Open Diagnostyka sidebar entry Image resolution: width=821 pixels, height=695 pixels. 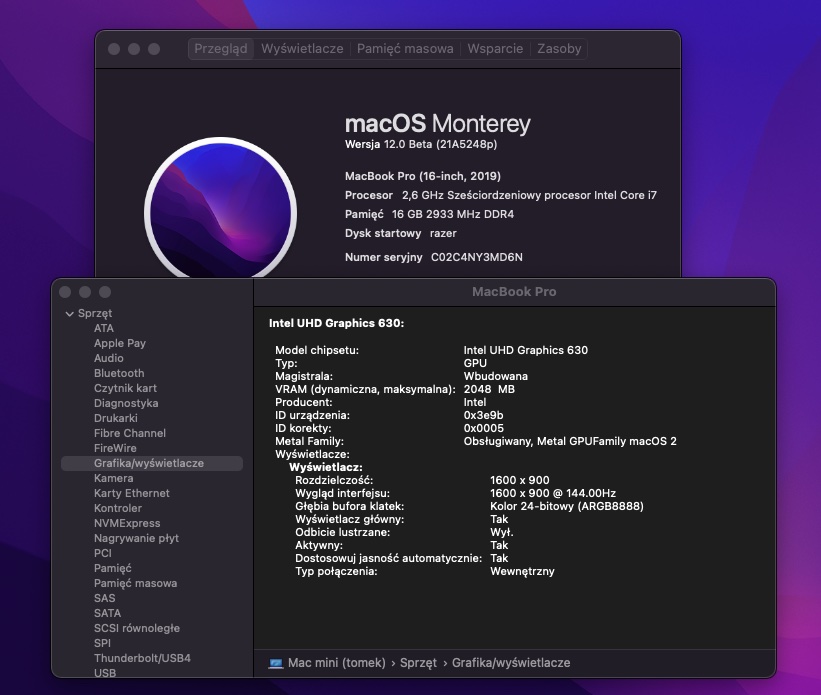click(126, 403)
